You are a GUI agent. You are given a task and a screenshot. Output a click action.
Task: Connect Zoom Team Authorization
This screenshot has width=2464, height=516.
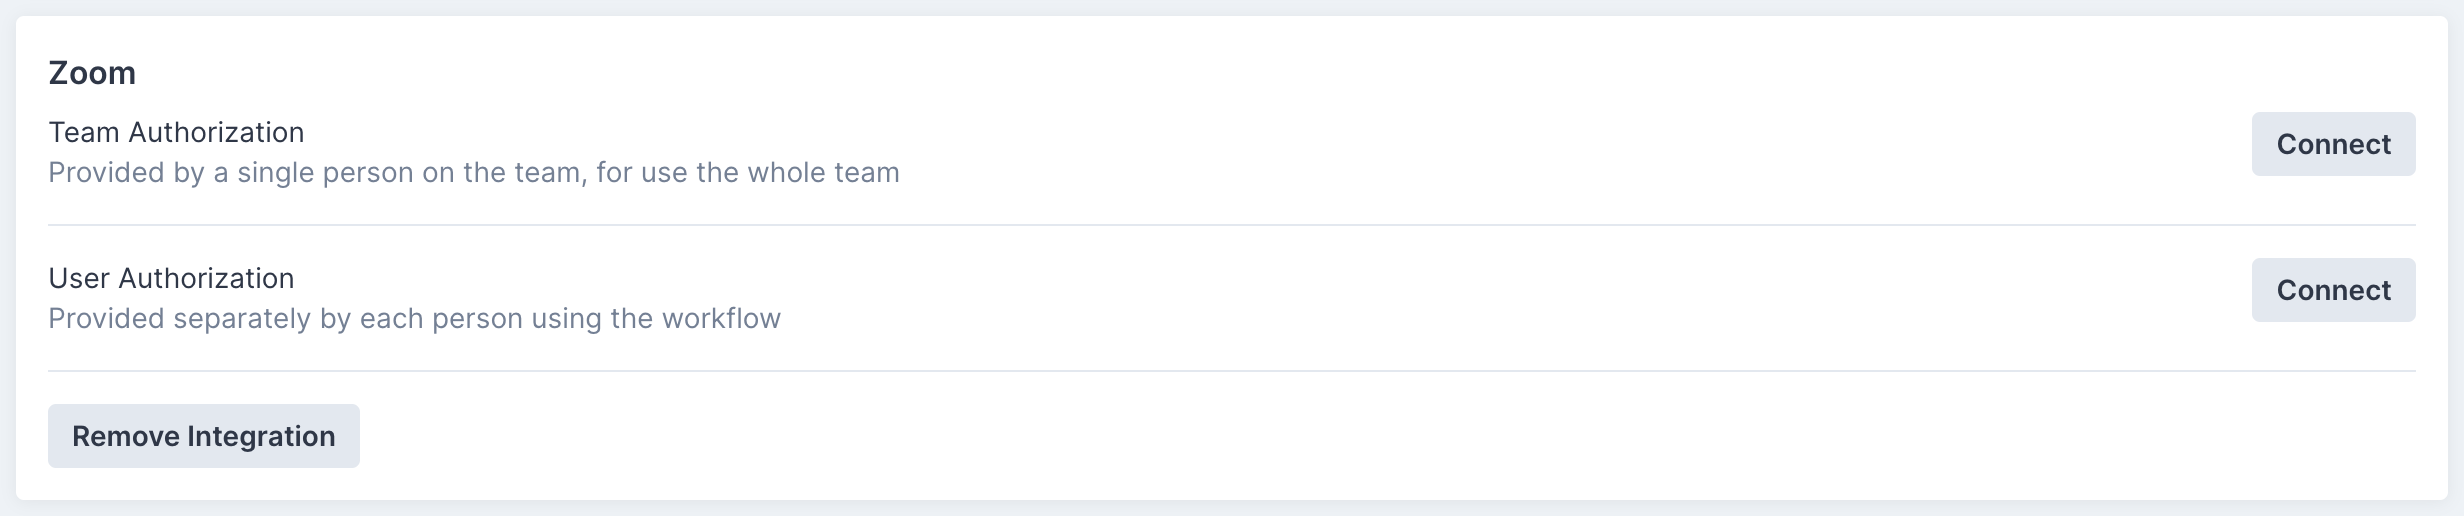(x=2332, y=144)
